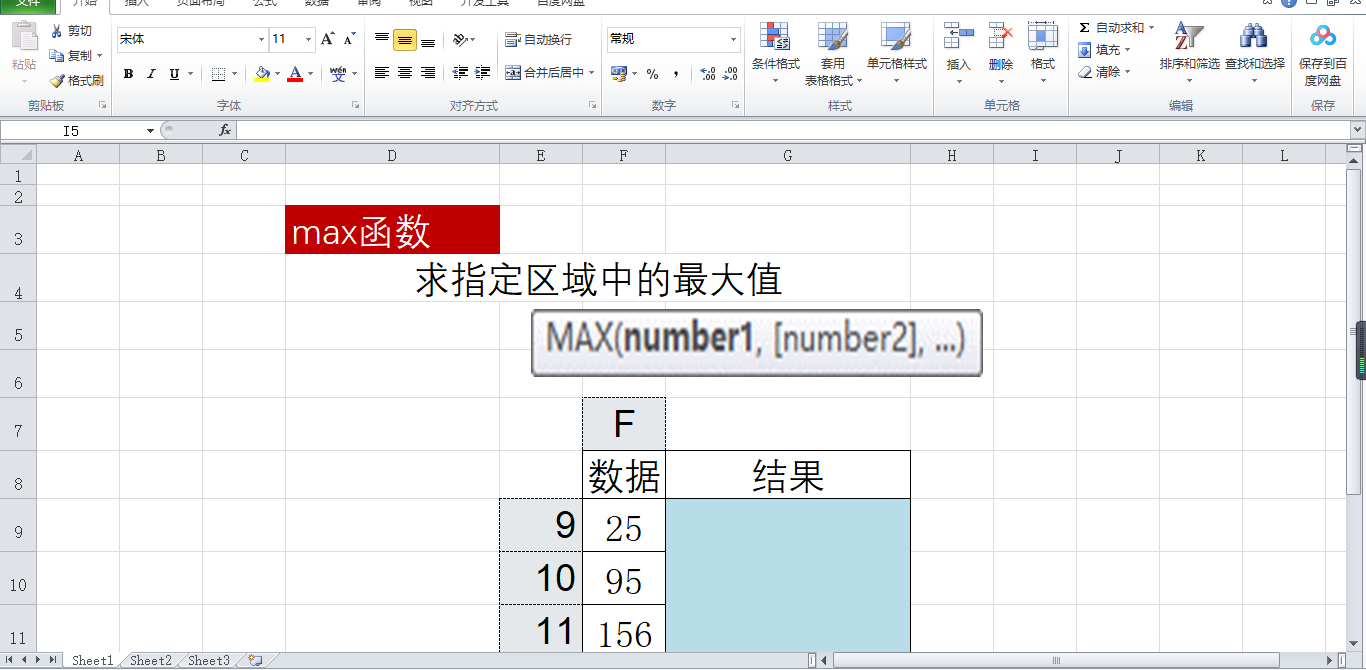Expand the formula bar
The height and width of the screenshot is (670, 1366).
1357,130
